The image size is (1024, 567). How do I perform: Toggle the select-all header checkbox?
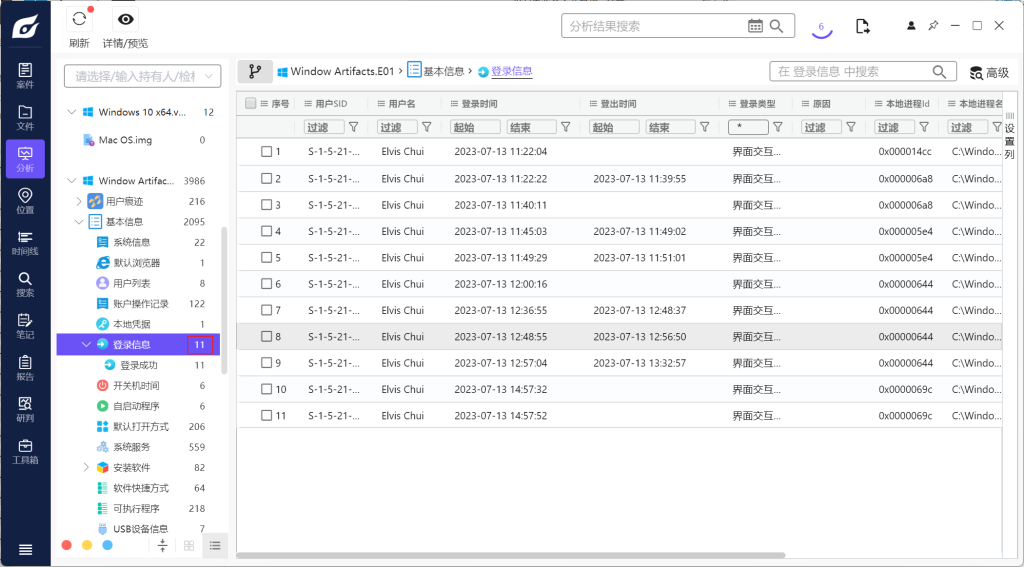(x=251, y=103)
